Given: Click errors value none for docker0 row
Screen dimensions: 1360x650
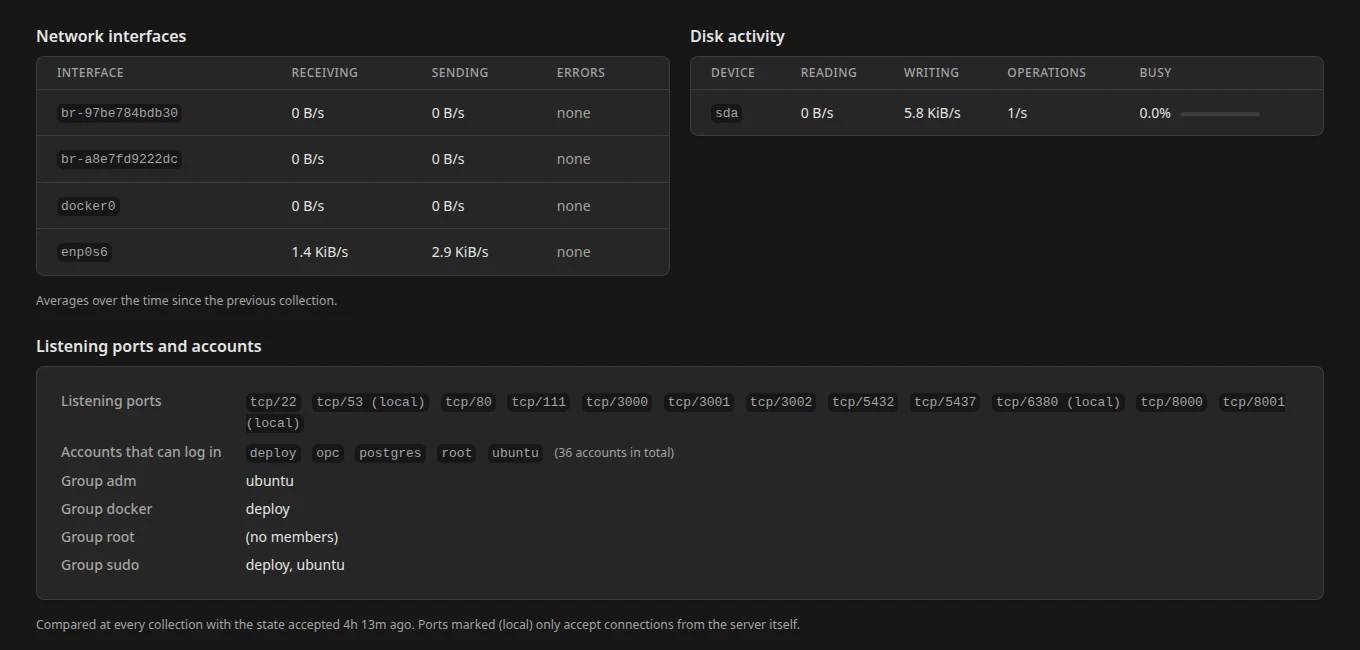Looking at the screenshot, I should click(x=574, y=206).
